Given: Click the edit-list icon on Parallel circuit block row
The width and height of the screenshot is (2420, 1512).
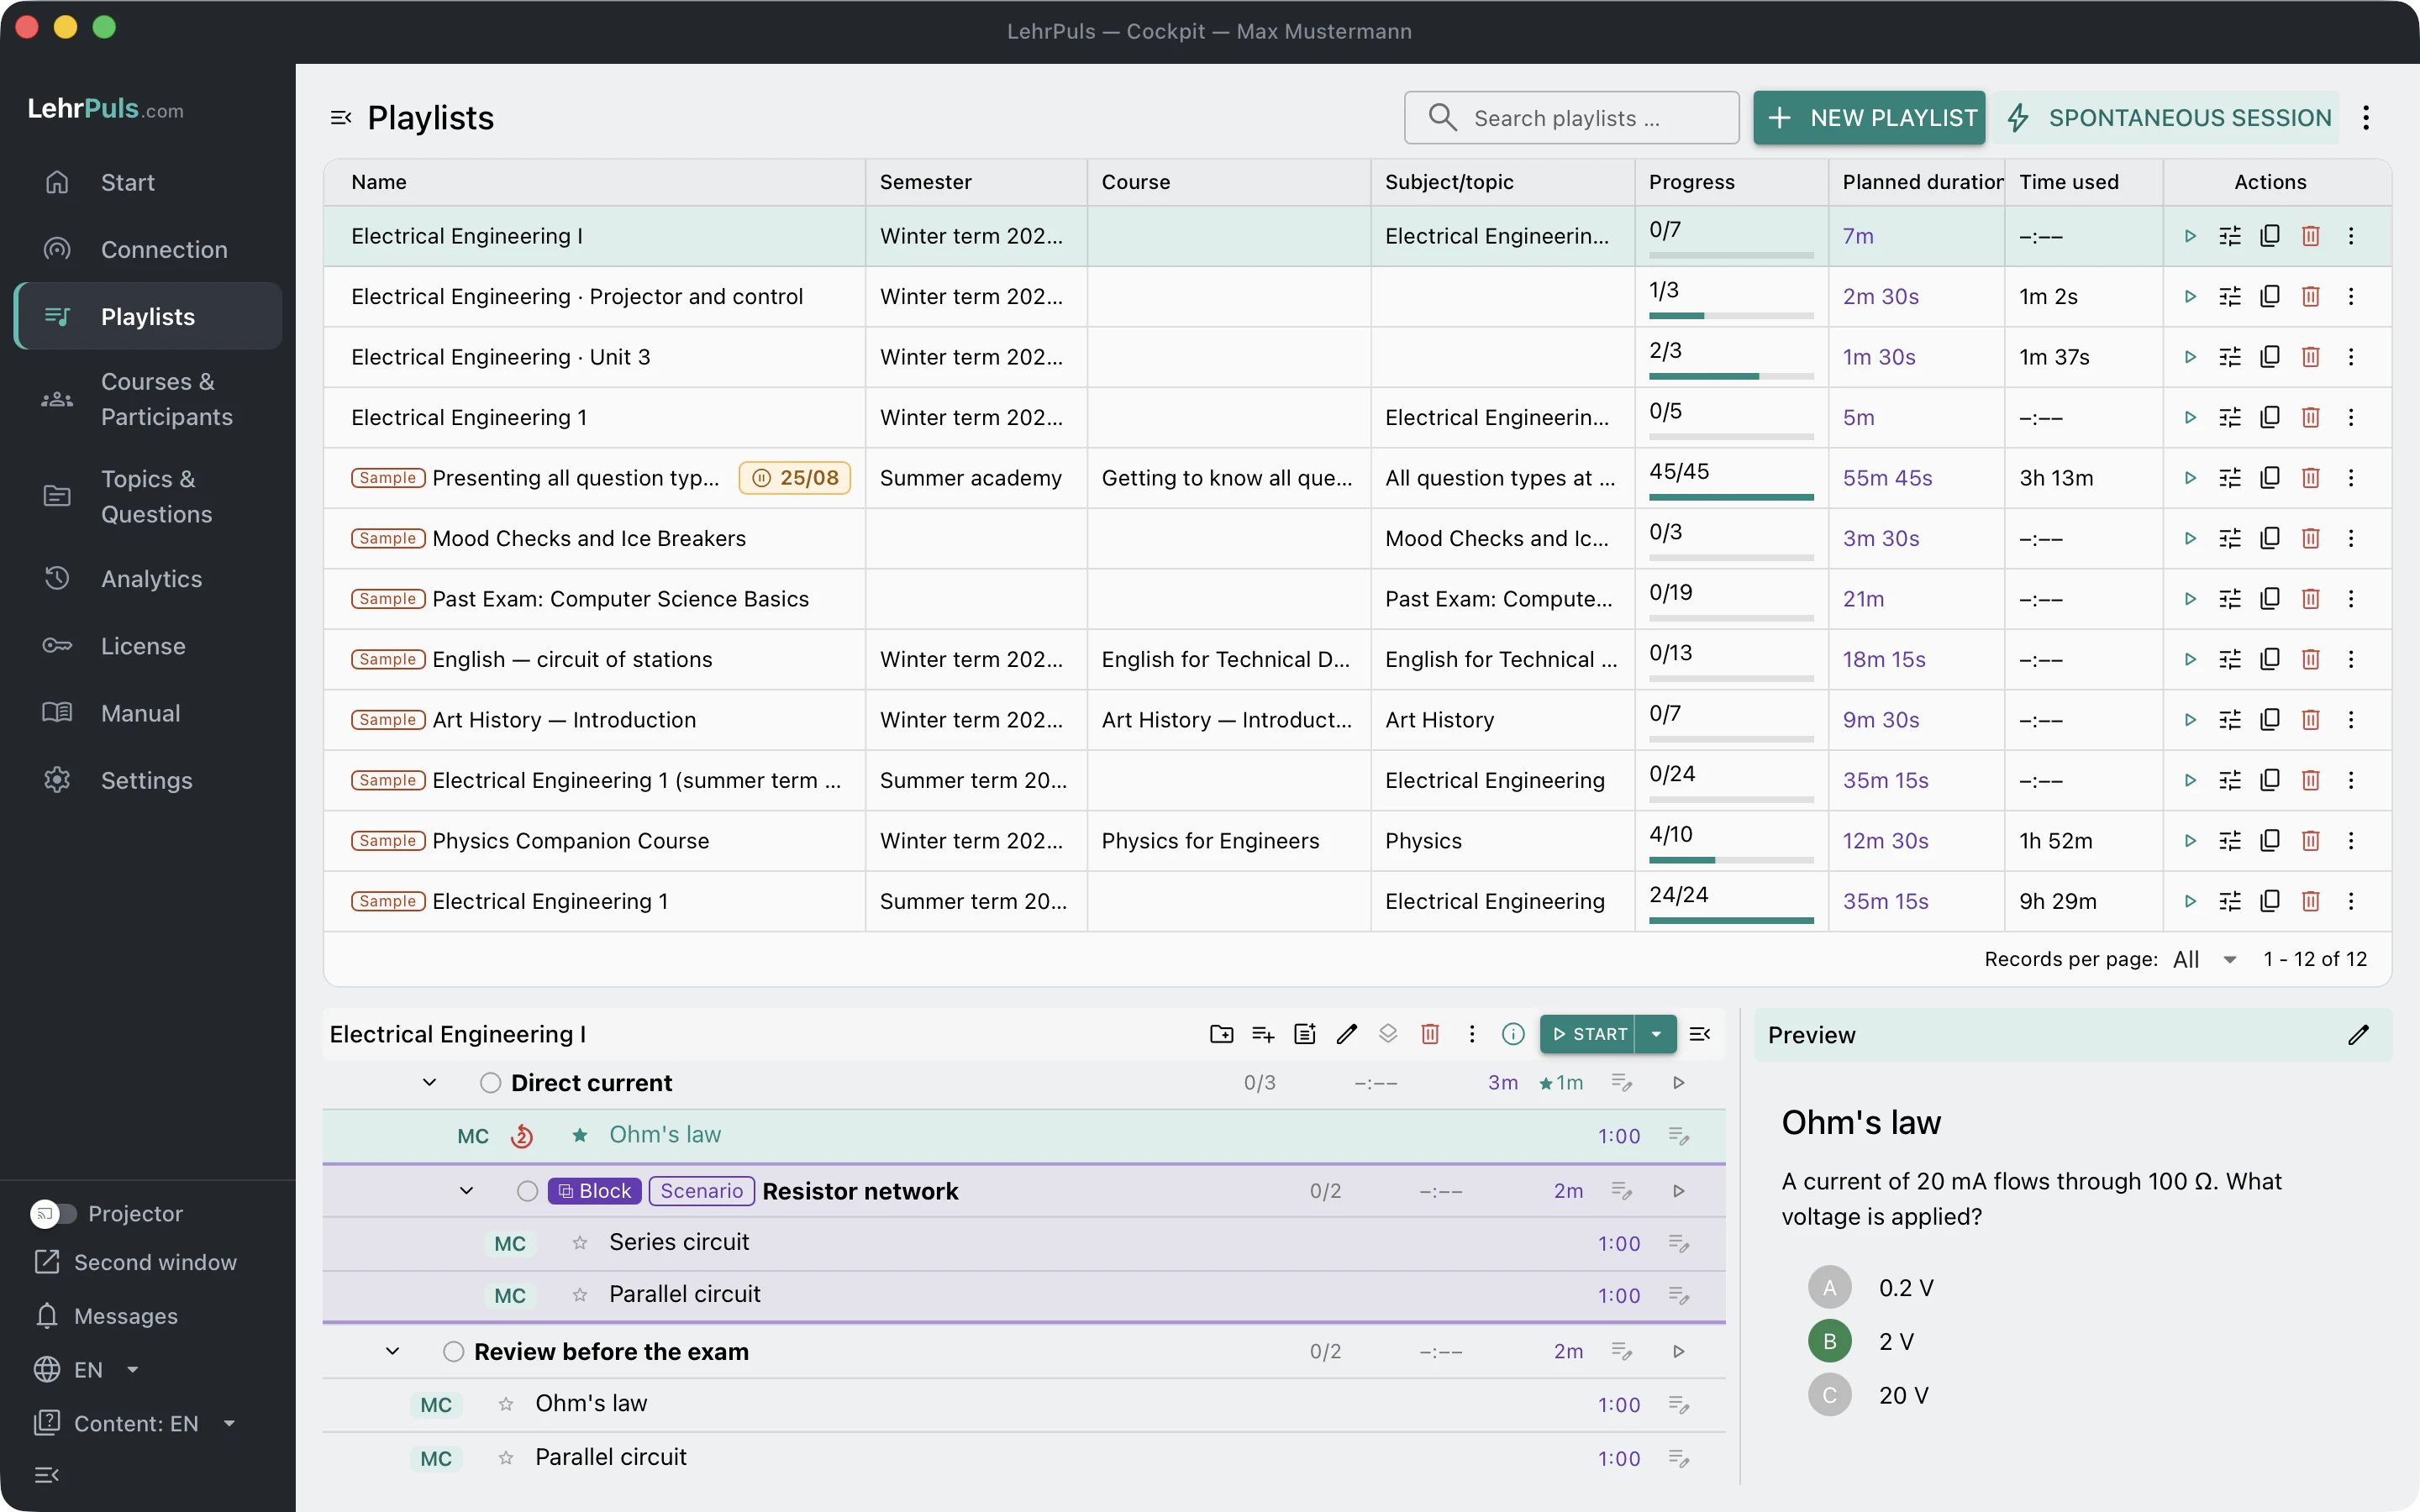Looking at the screenshot, I should [x=1679, y=1296].
